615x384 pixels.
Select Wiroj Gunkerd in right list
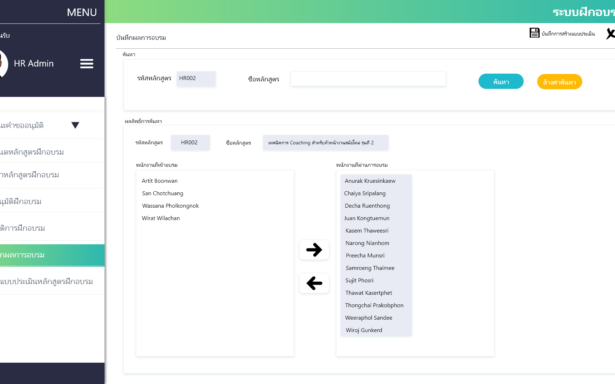click(364, 330)
